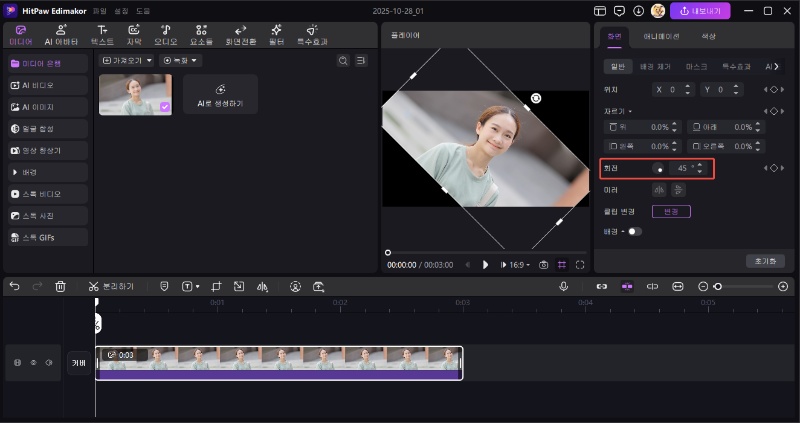This screenshot has height=423, width=800.
Task: Add a position keyframe with diamond icon
Action: point(774,89)
